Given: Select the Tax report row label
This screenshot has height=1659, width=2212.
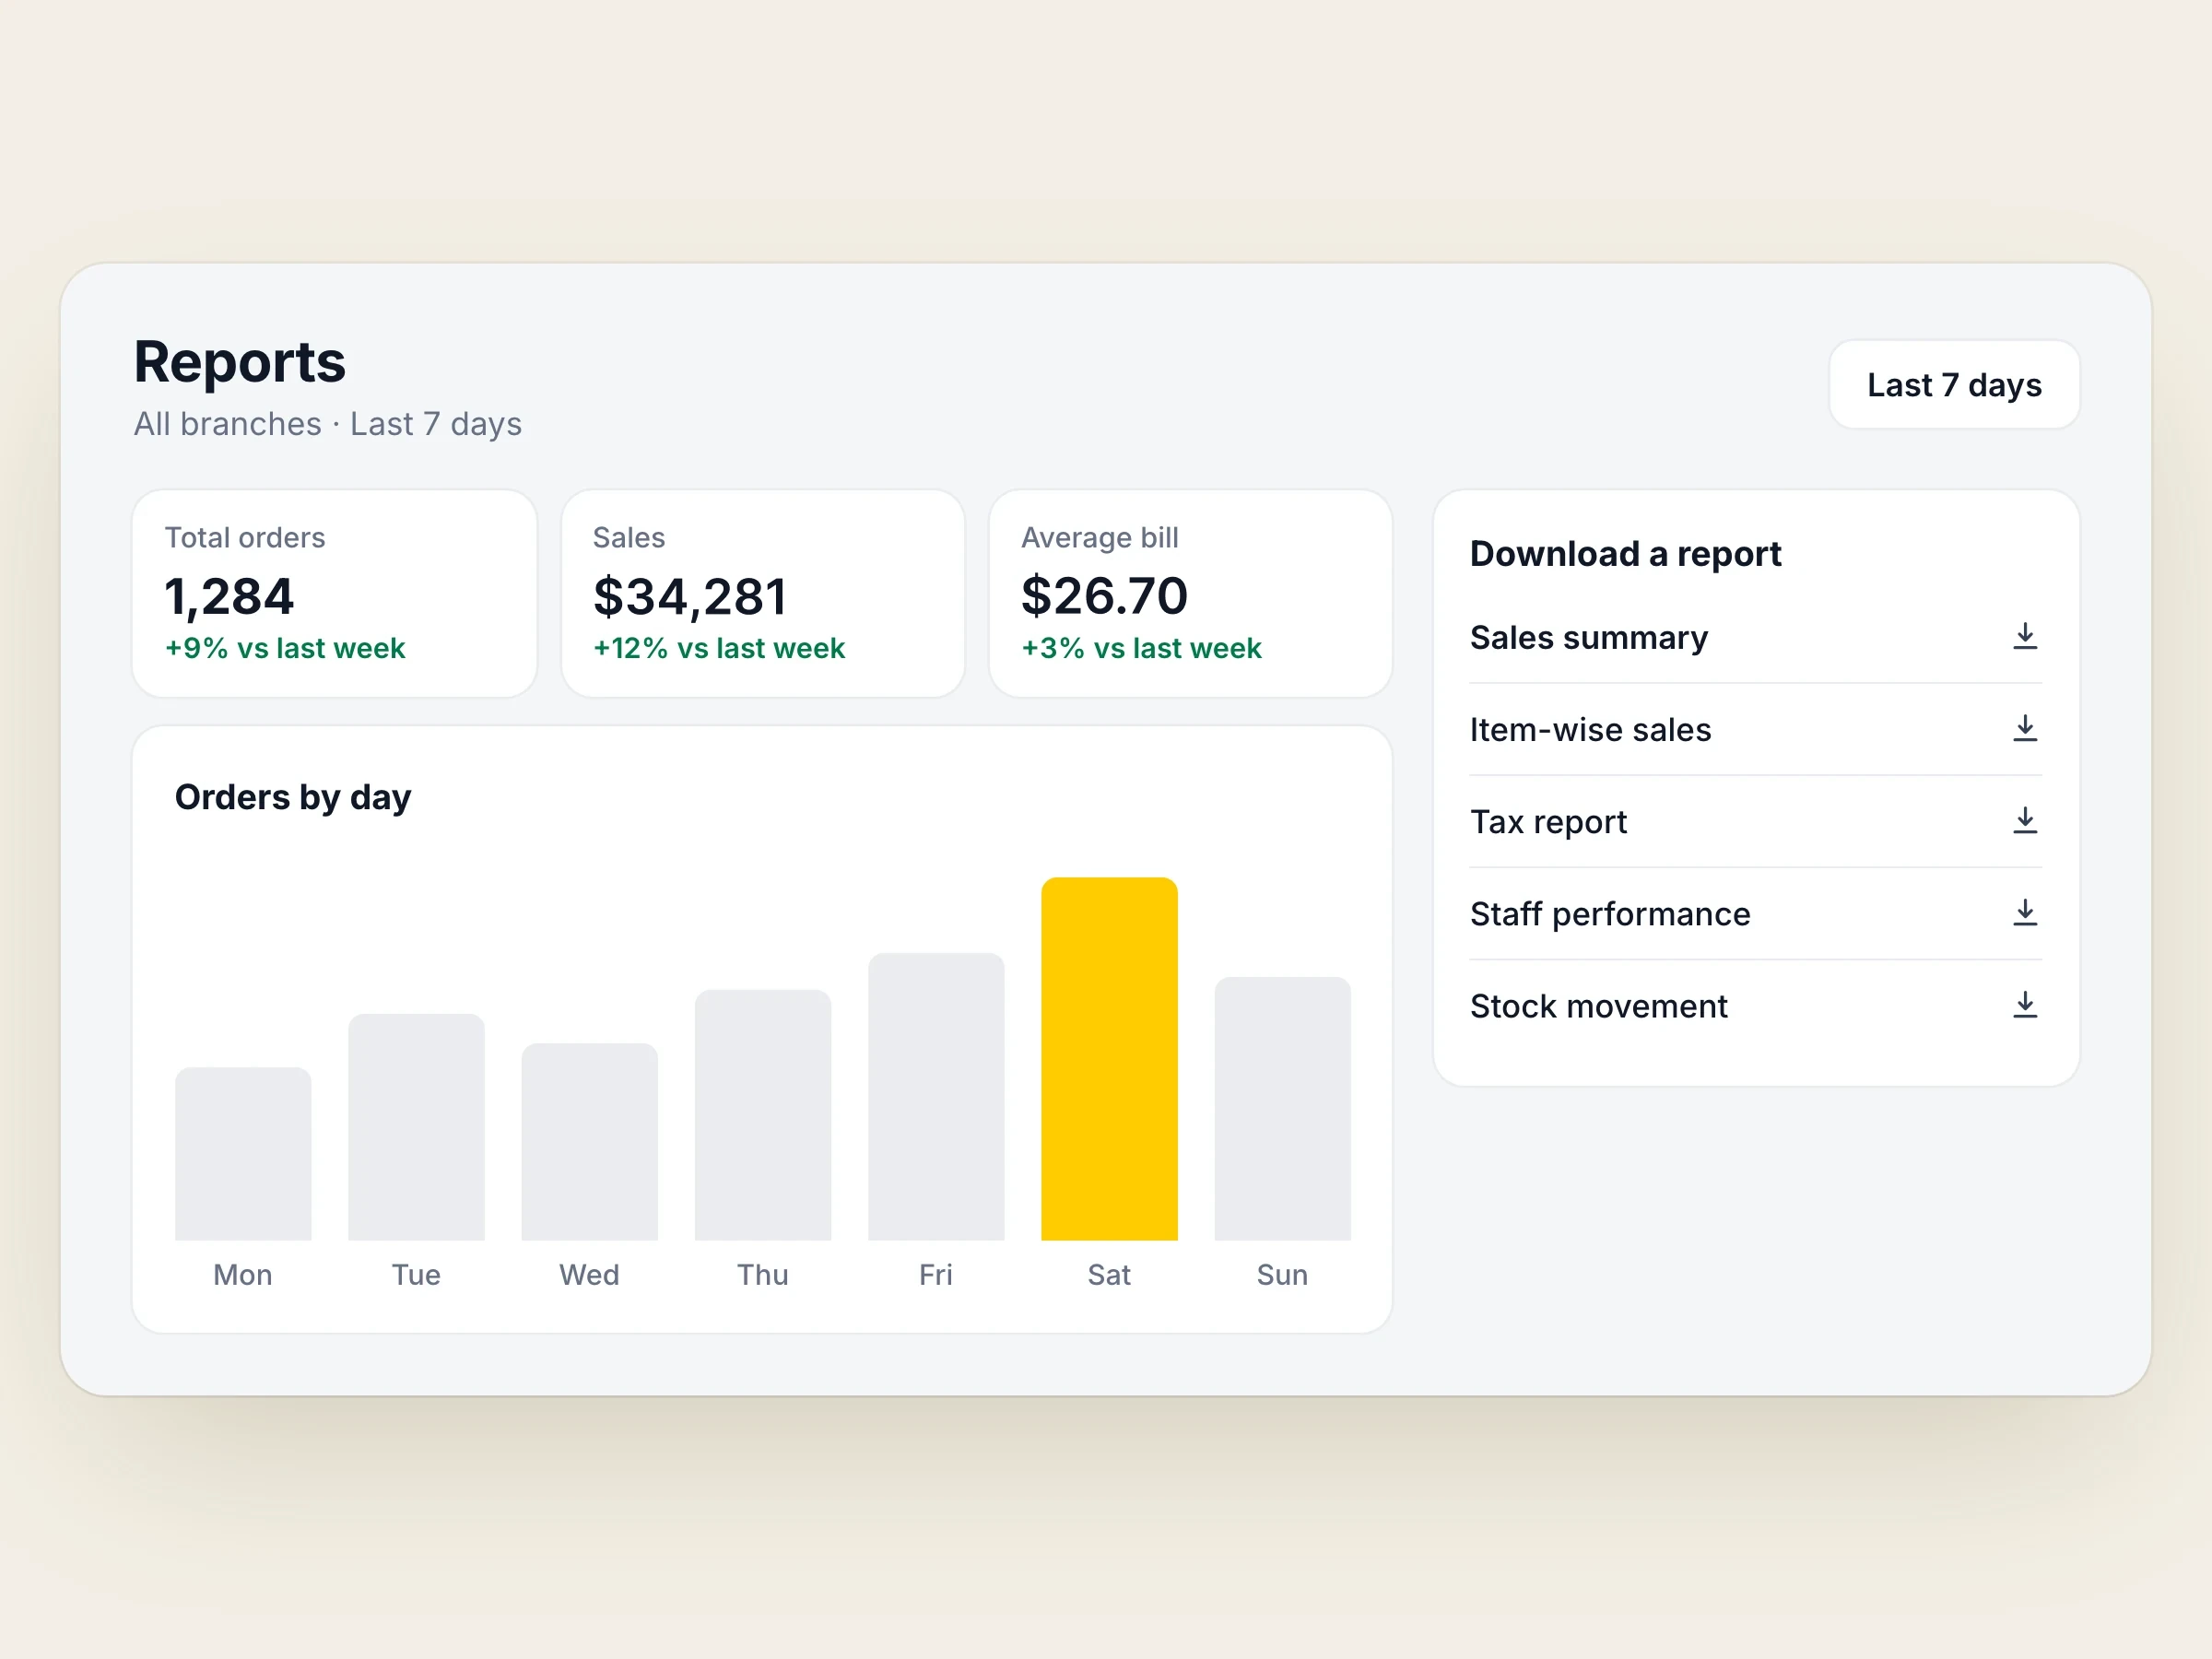Looking at the screenshot, I should click(1548, 822).
